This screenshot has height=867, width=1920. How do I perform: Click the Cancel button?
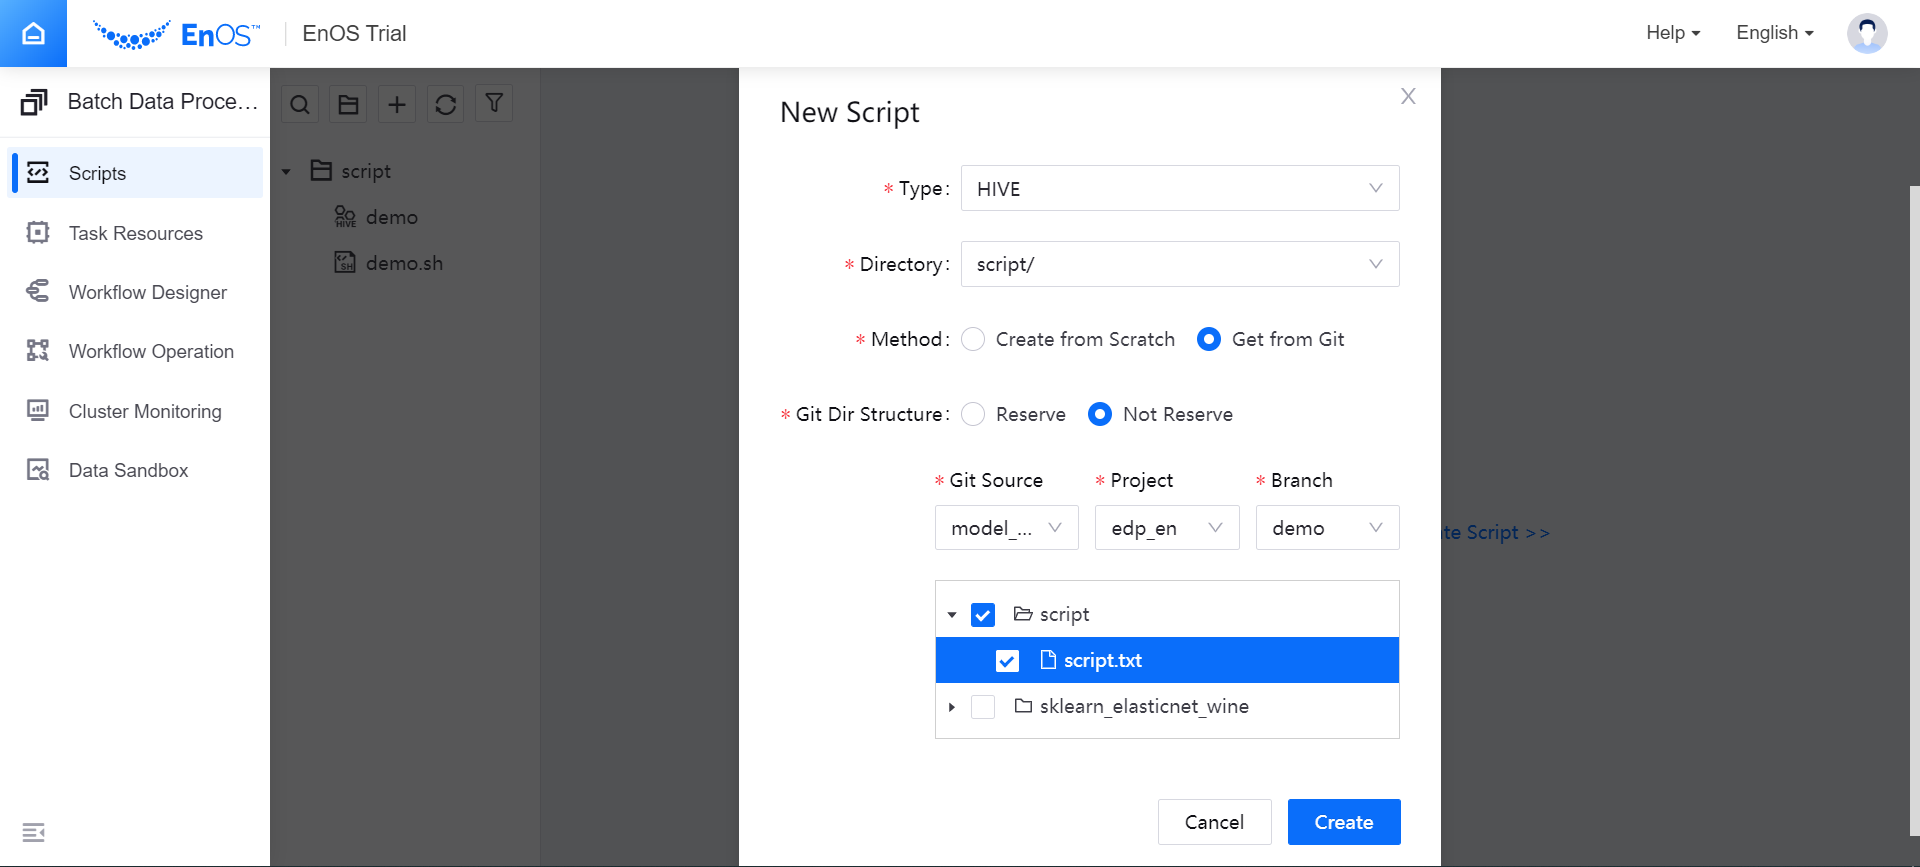1214,822
